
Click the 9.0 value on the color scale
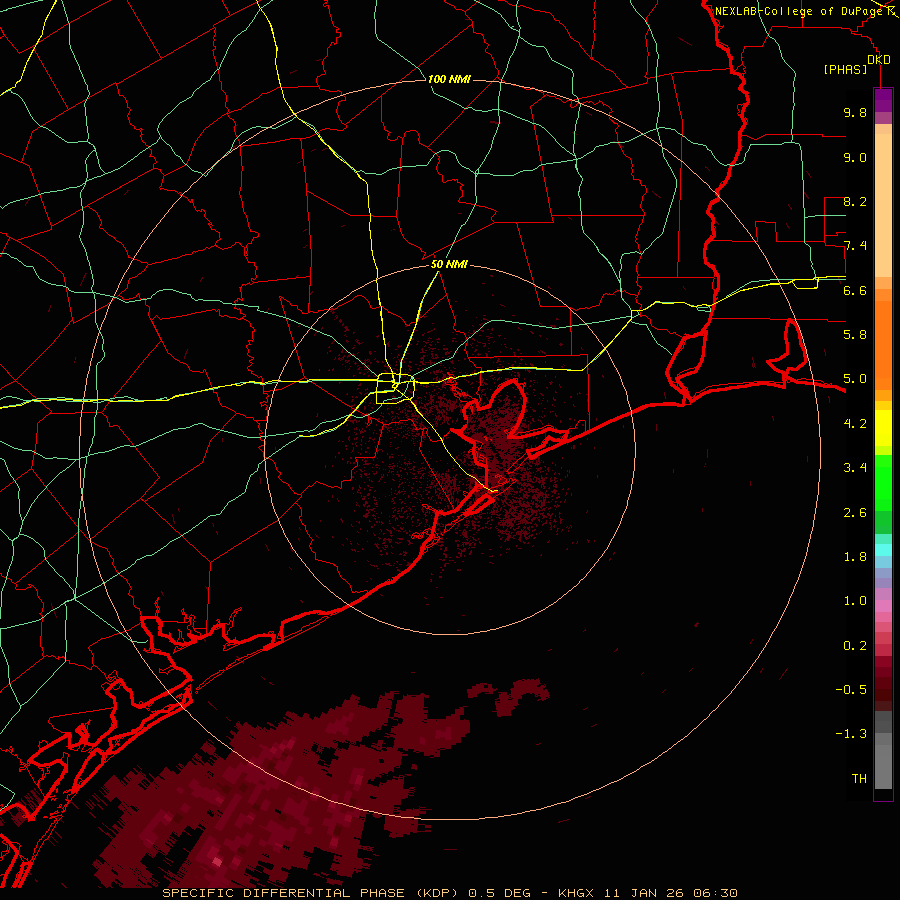(855, 158)
